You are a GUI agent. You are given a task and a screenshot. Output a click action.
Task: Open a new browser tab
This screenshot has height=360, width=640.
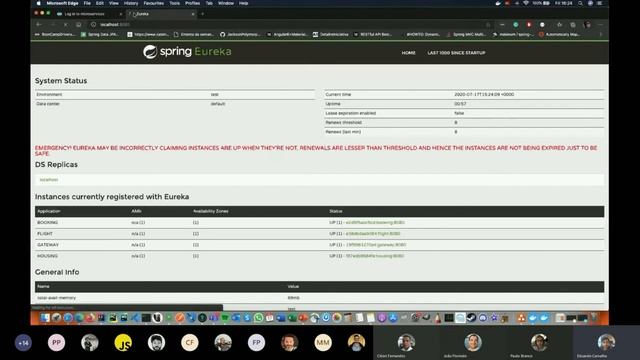point(202,14)
